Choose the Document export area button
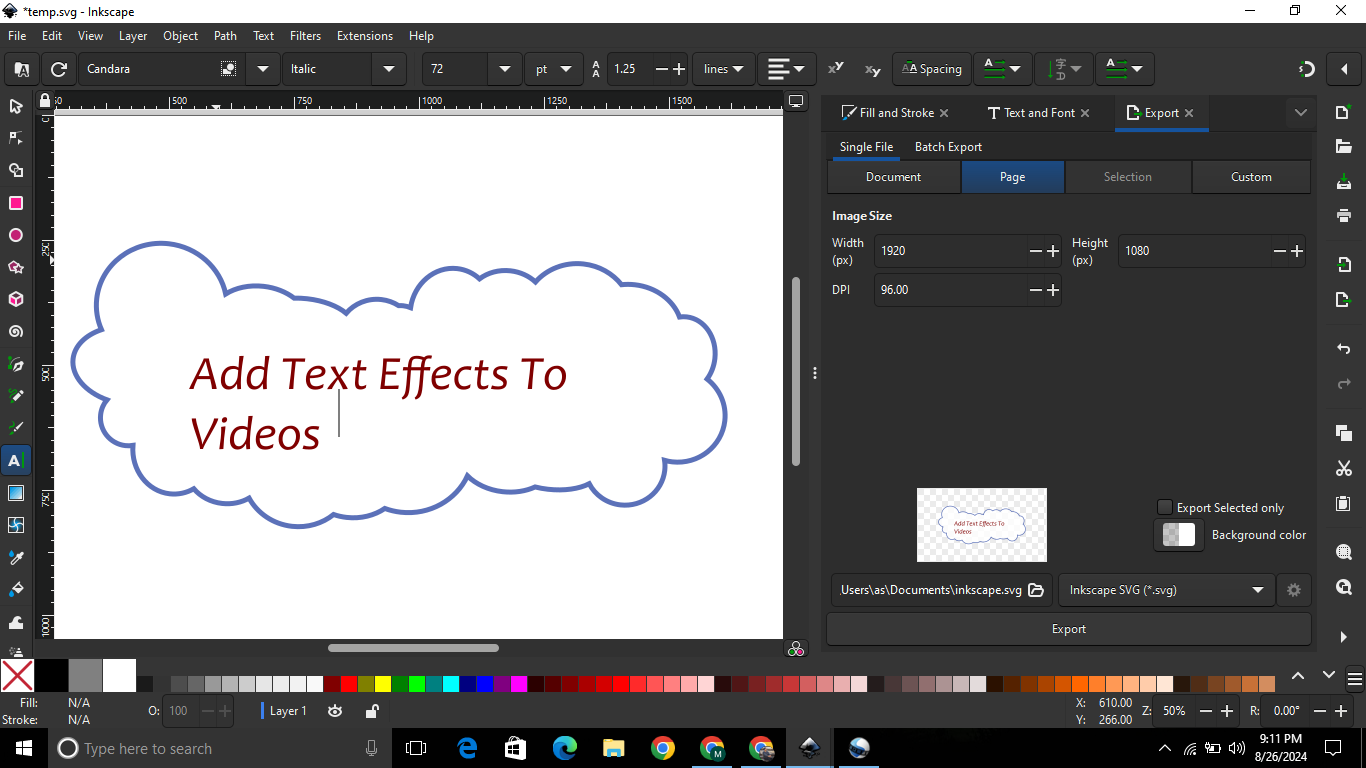This screenshot has height=768, width=1366. pos(893,177)
